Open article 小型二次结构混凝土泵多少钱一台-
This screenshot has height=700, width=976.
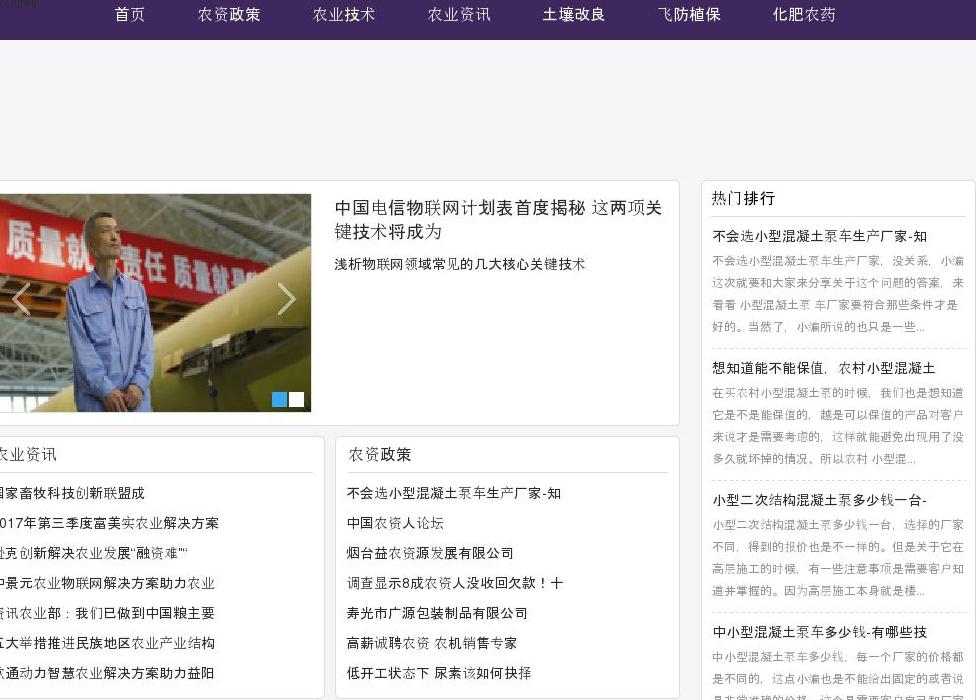click(x=819, y=500)
